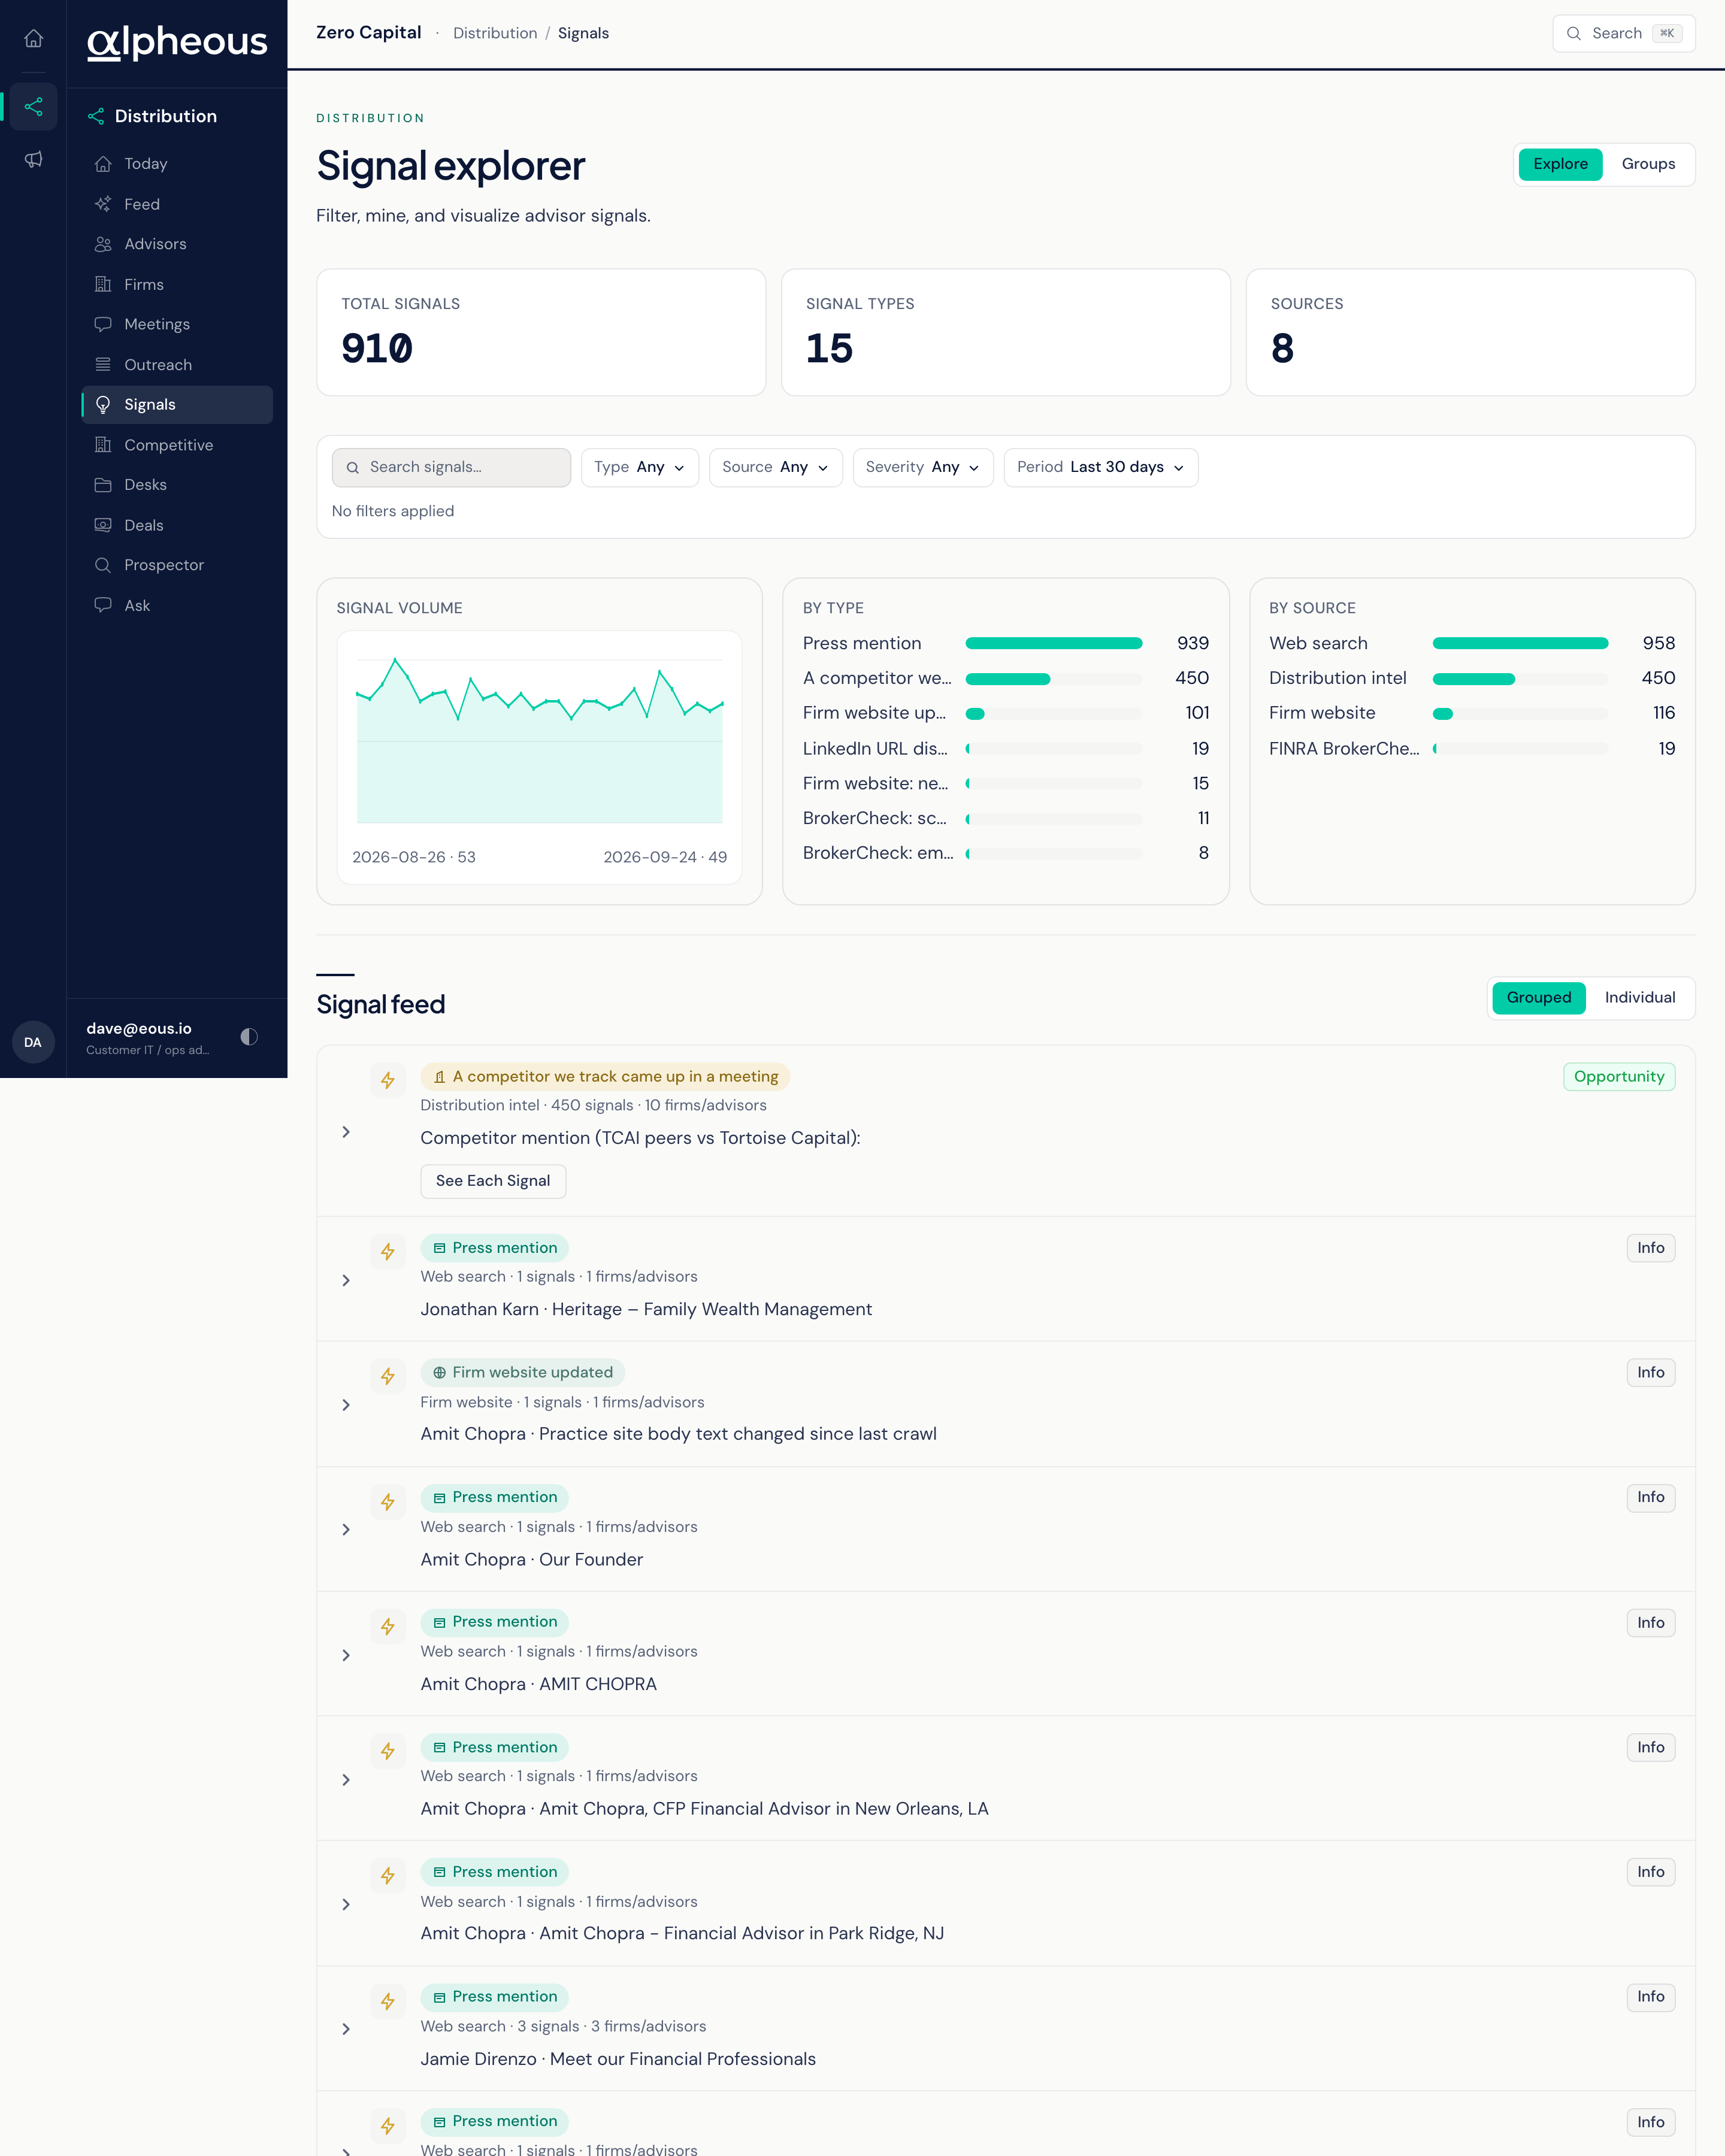
Task: Open the global Search box
Action: (x=1623, y=33)
